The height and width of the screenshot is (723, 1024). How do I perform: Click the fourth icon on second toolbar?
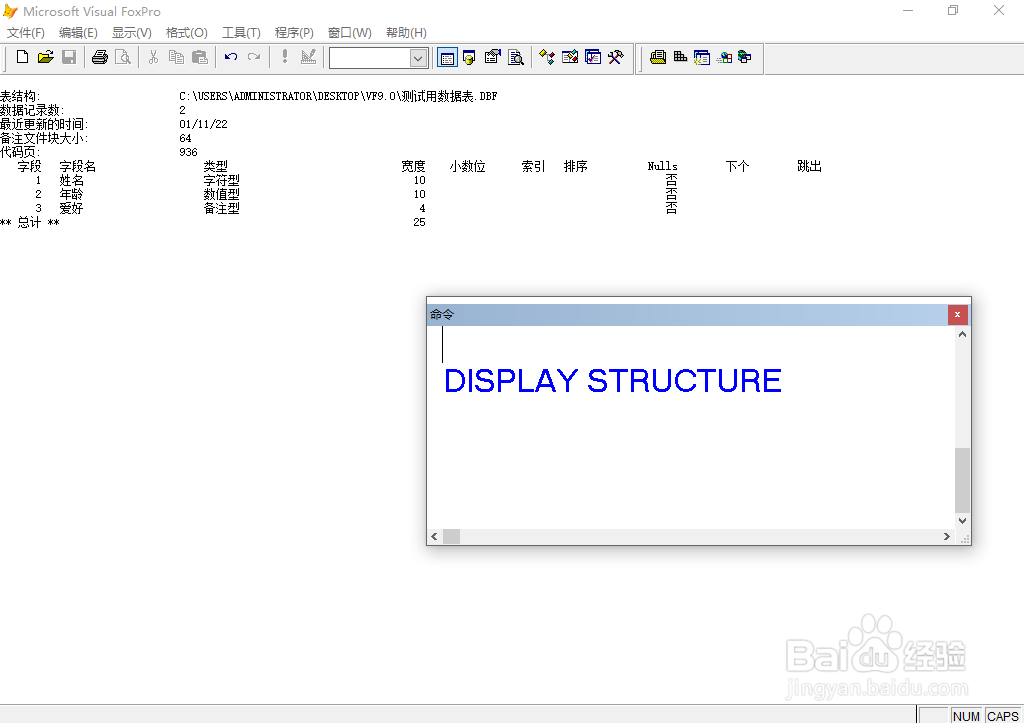coord(724,57)
